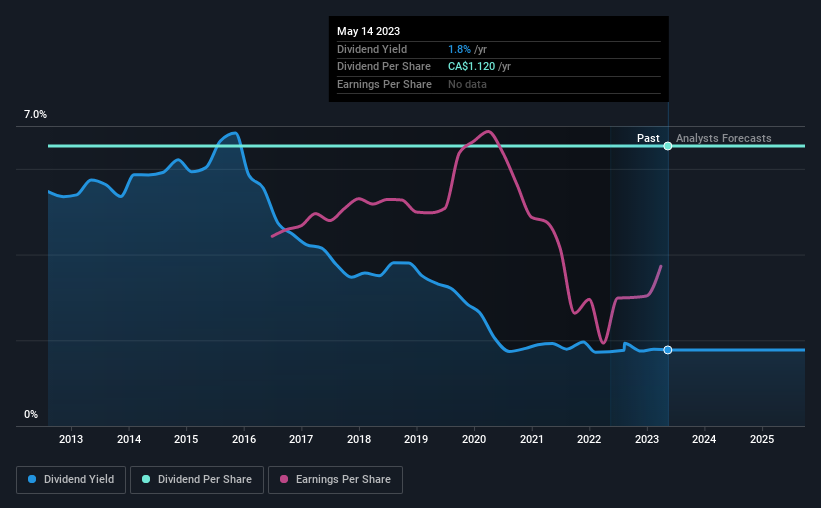Click the 1.8% dividend yield value in tooltip
Image resolution: width=821 pixels, height=508 pixels.
(459, 49)
